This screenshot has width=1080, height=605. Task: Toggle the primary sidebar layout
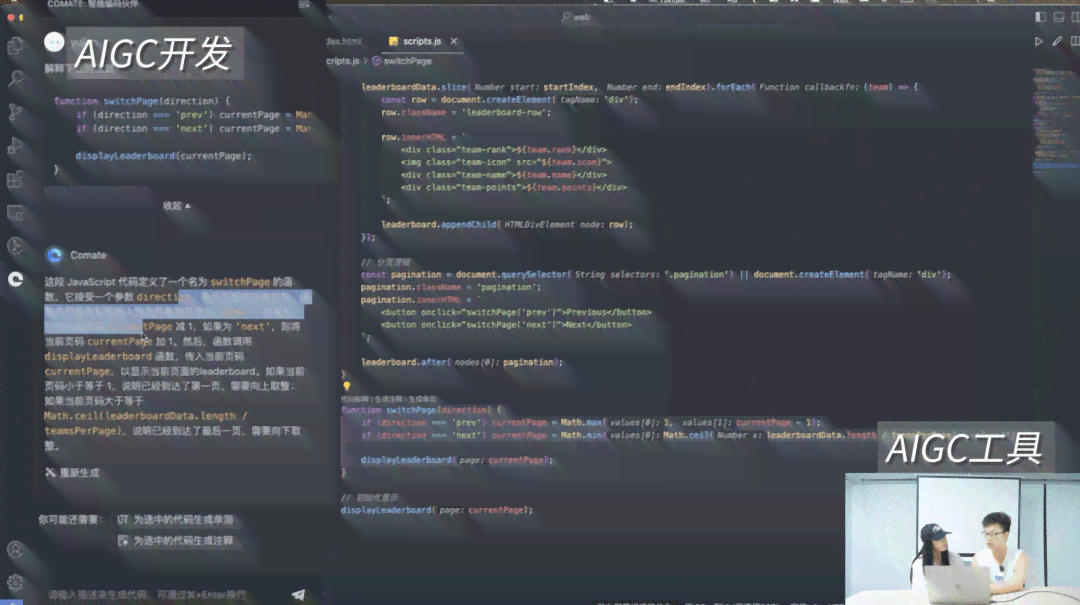click(1041, 17)
